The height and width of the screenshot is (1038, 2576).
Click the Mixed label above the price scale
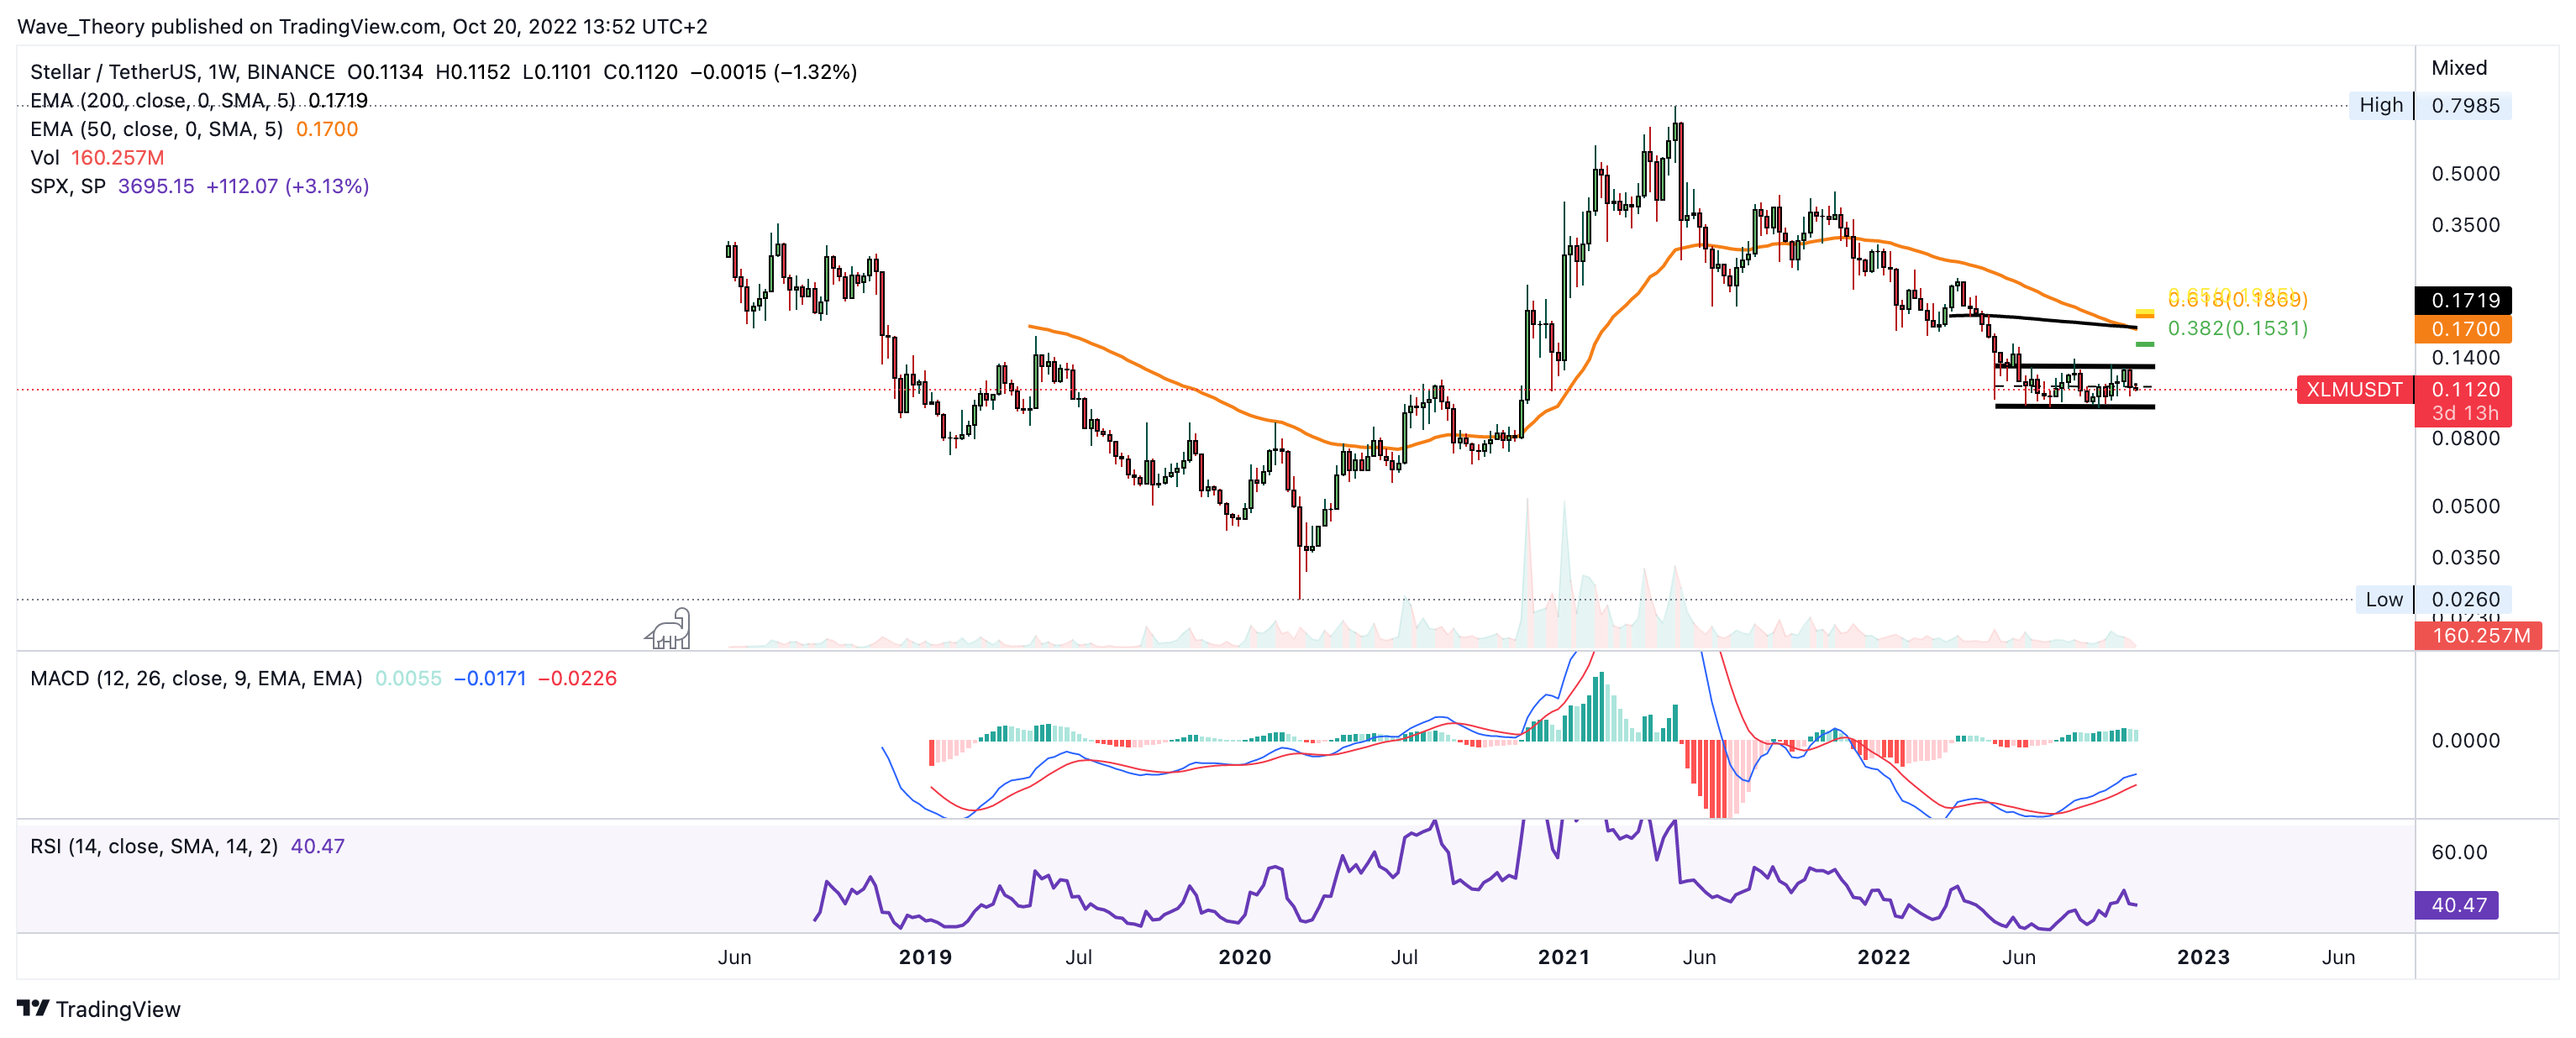[2458, 68]
